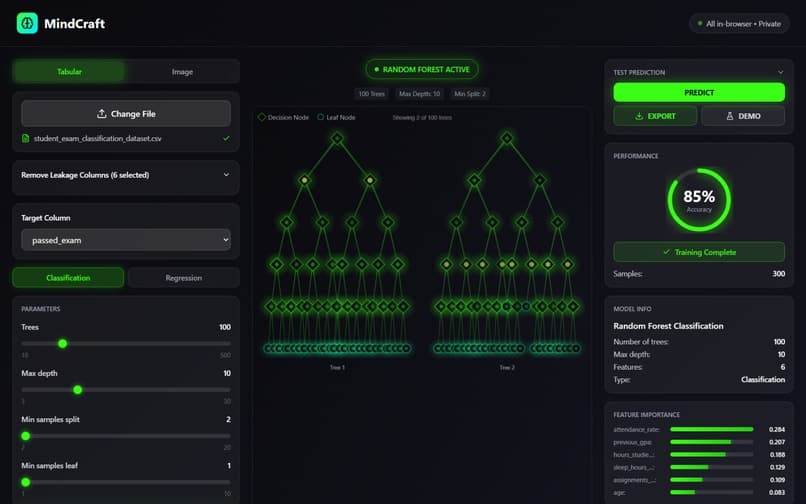Click the flask icon on Demo button
806x504 pixels.
point(729,116)
